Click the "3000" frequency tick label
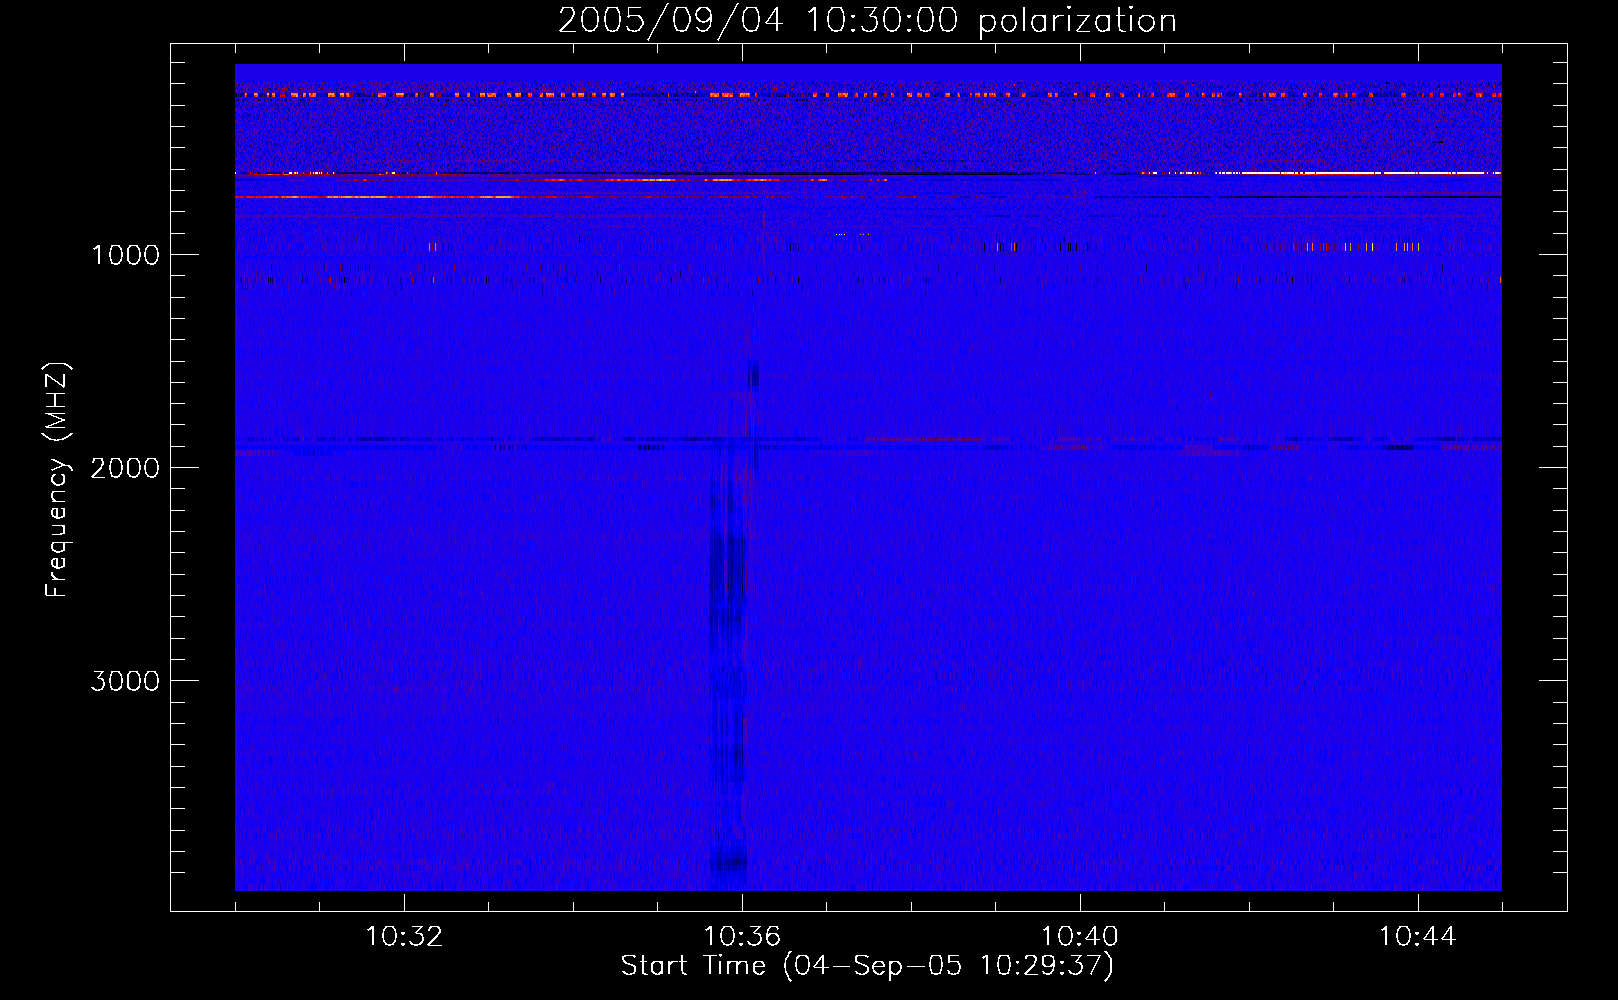Viewport: 1618px width, 1000px height. point(125,681)
